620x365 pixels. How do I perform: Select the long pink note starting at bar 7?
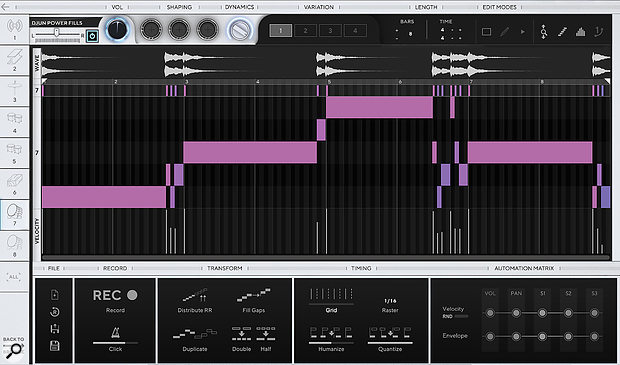pyautogui.click(x=530, y=152)
